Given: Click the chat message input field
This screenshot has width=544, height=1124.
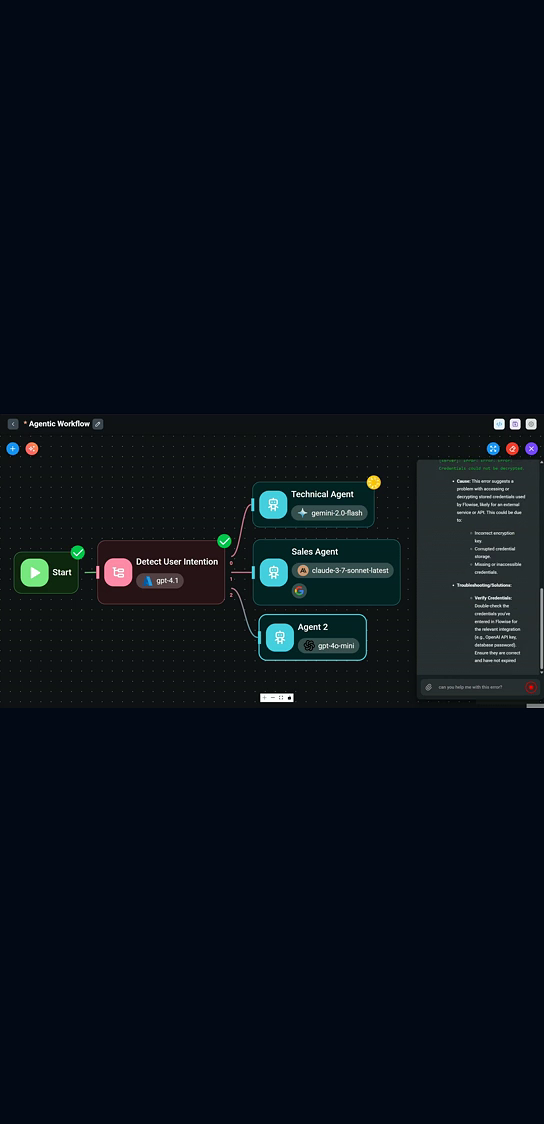Looking at the screenshot, I should click(479, 687).
